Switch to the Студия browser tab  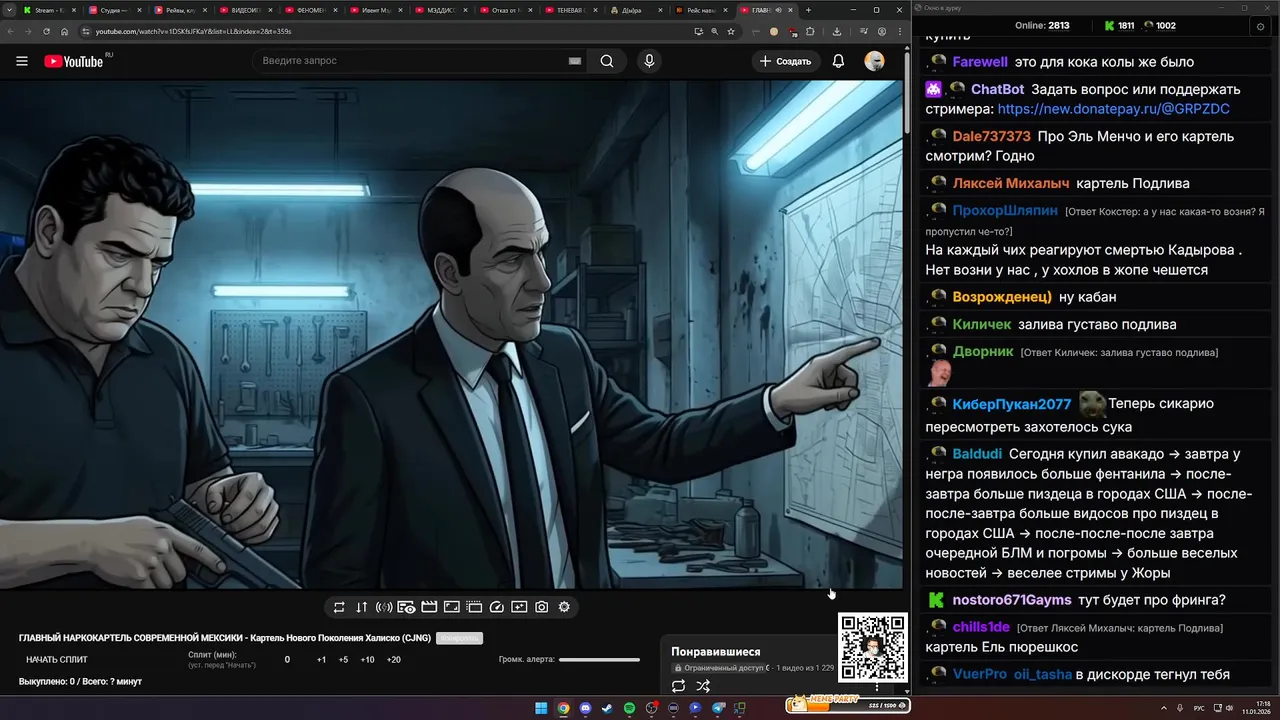(114, 10)
